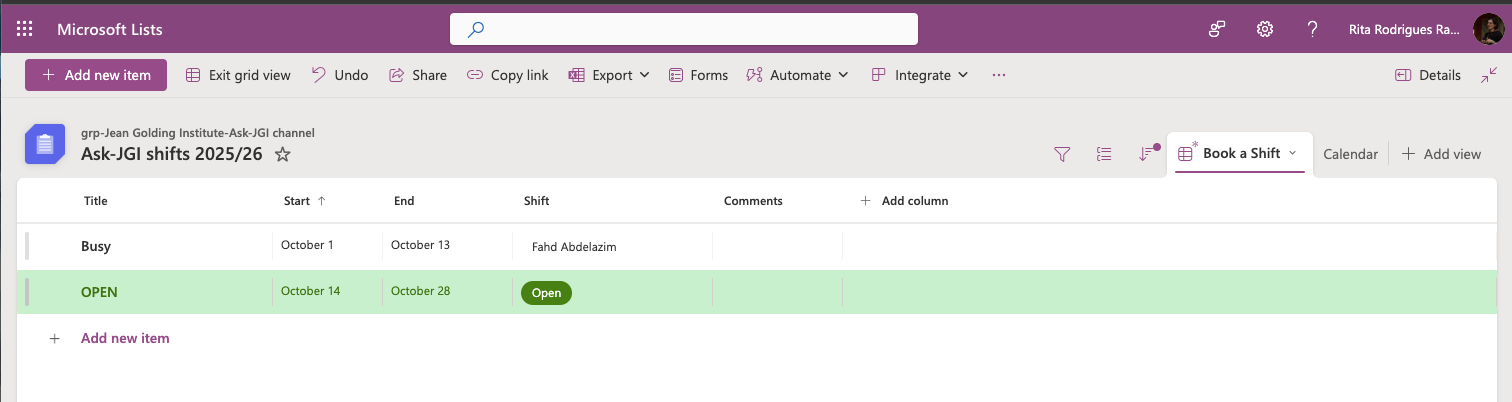Open the Export dropdown
This screenshot has height=402, width=1512.
[609, 75]
